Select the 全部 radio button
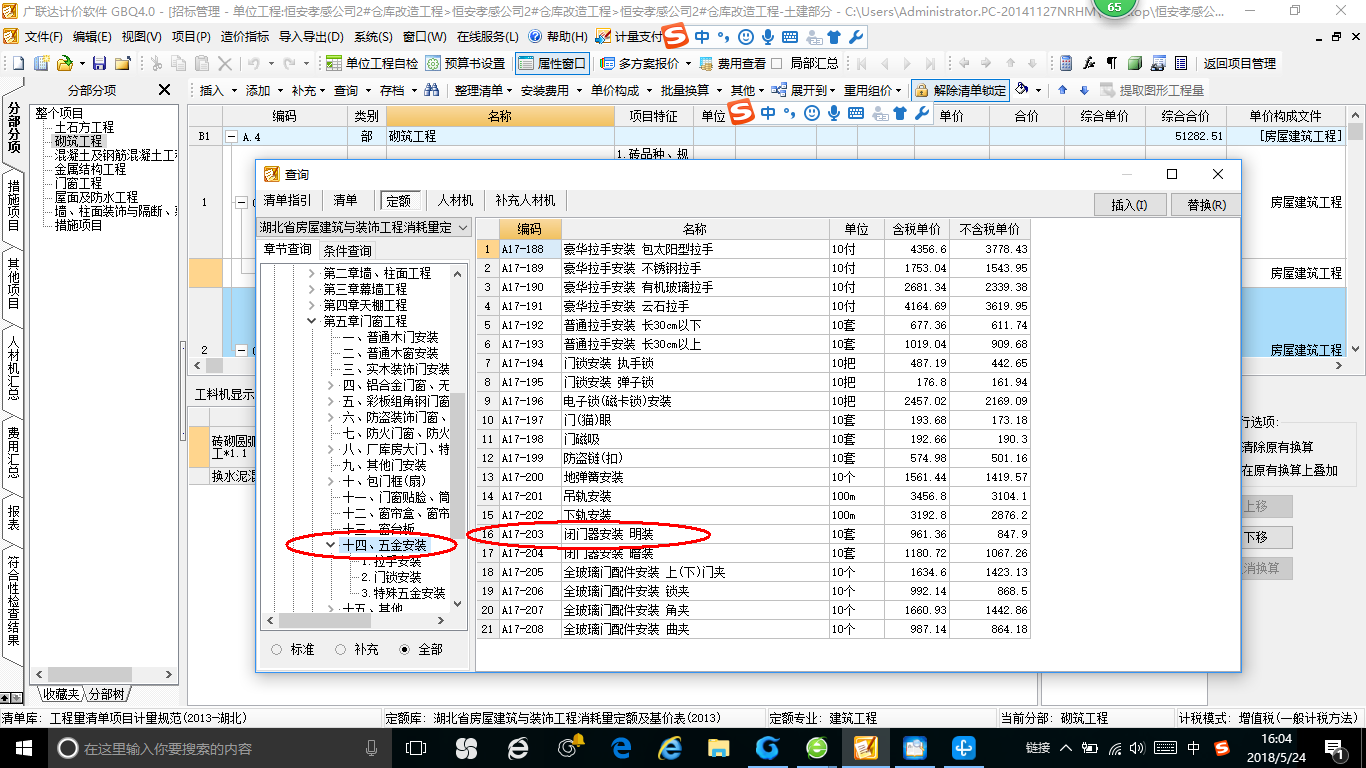This screenshot has height=768, width=1366. (x=404, y=649)
